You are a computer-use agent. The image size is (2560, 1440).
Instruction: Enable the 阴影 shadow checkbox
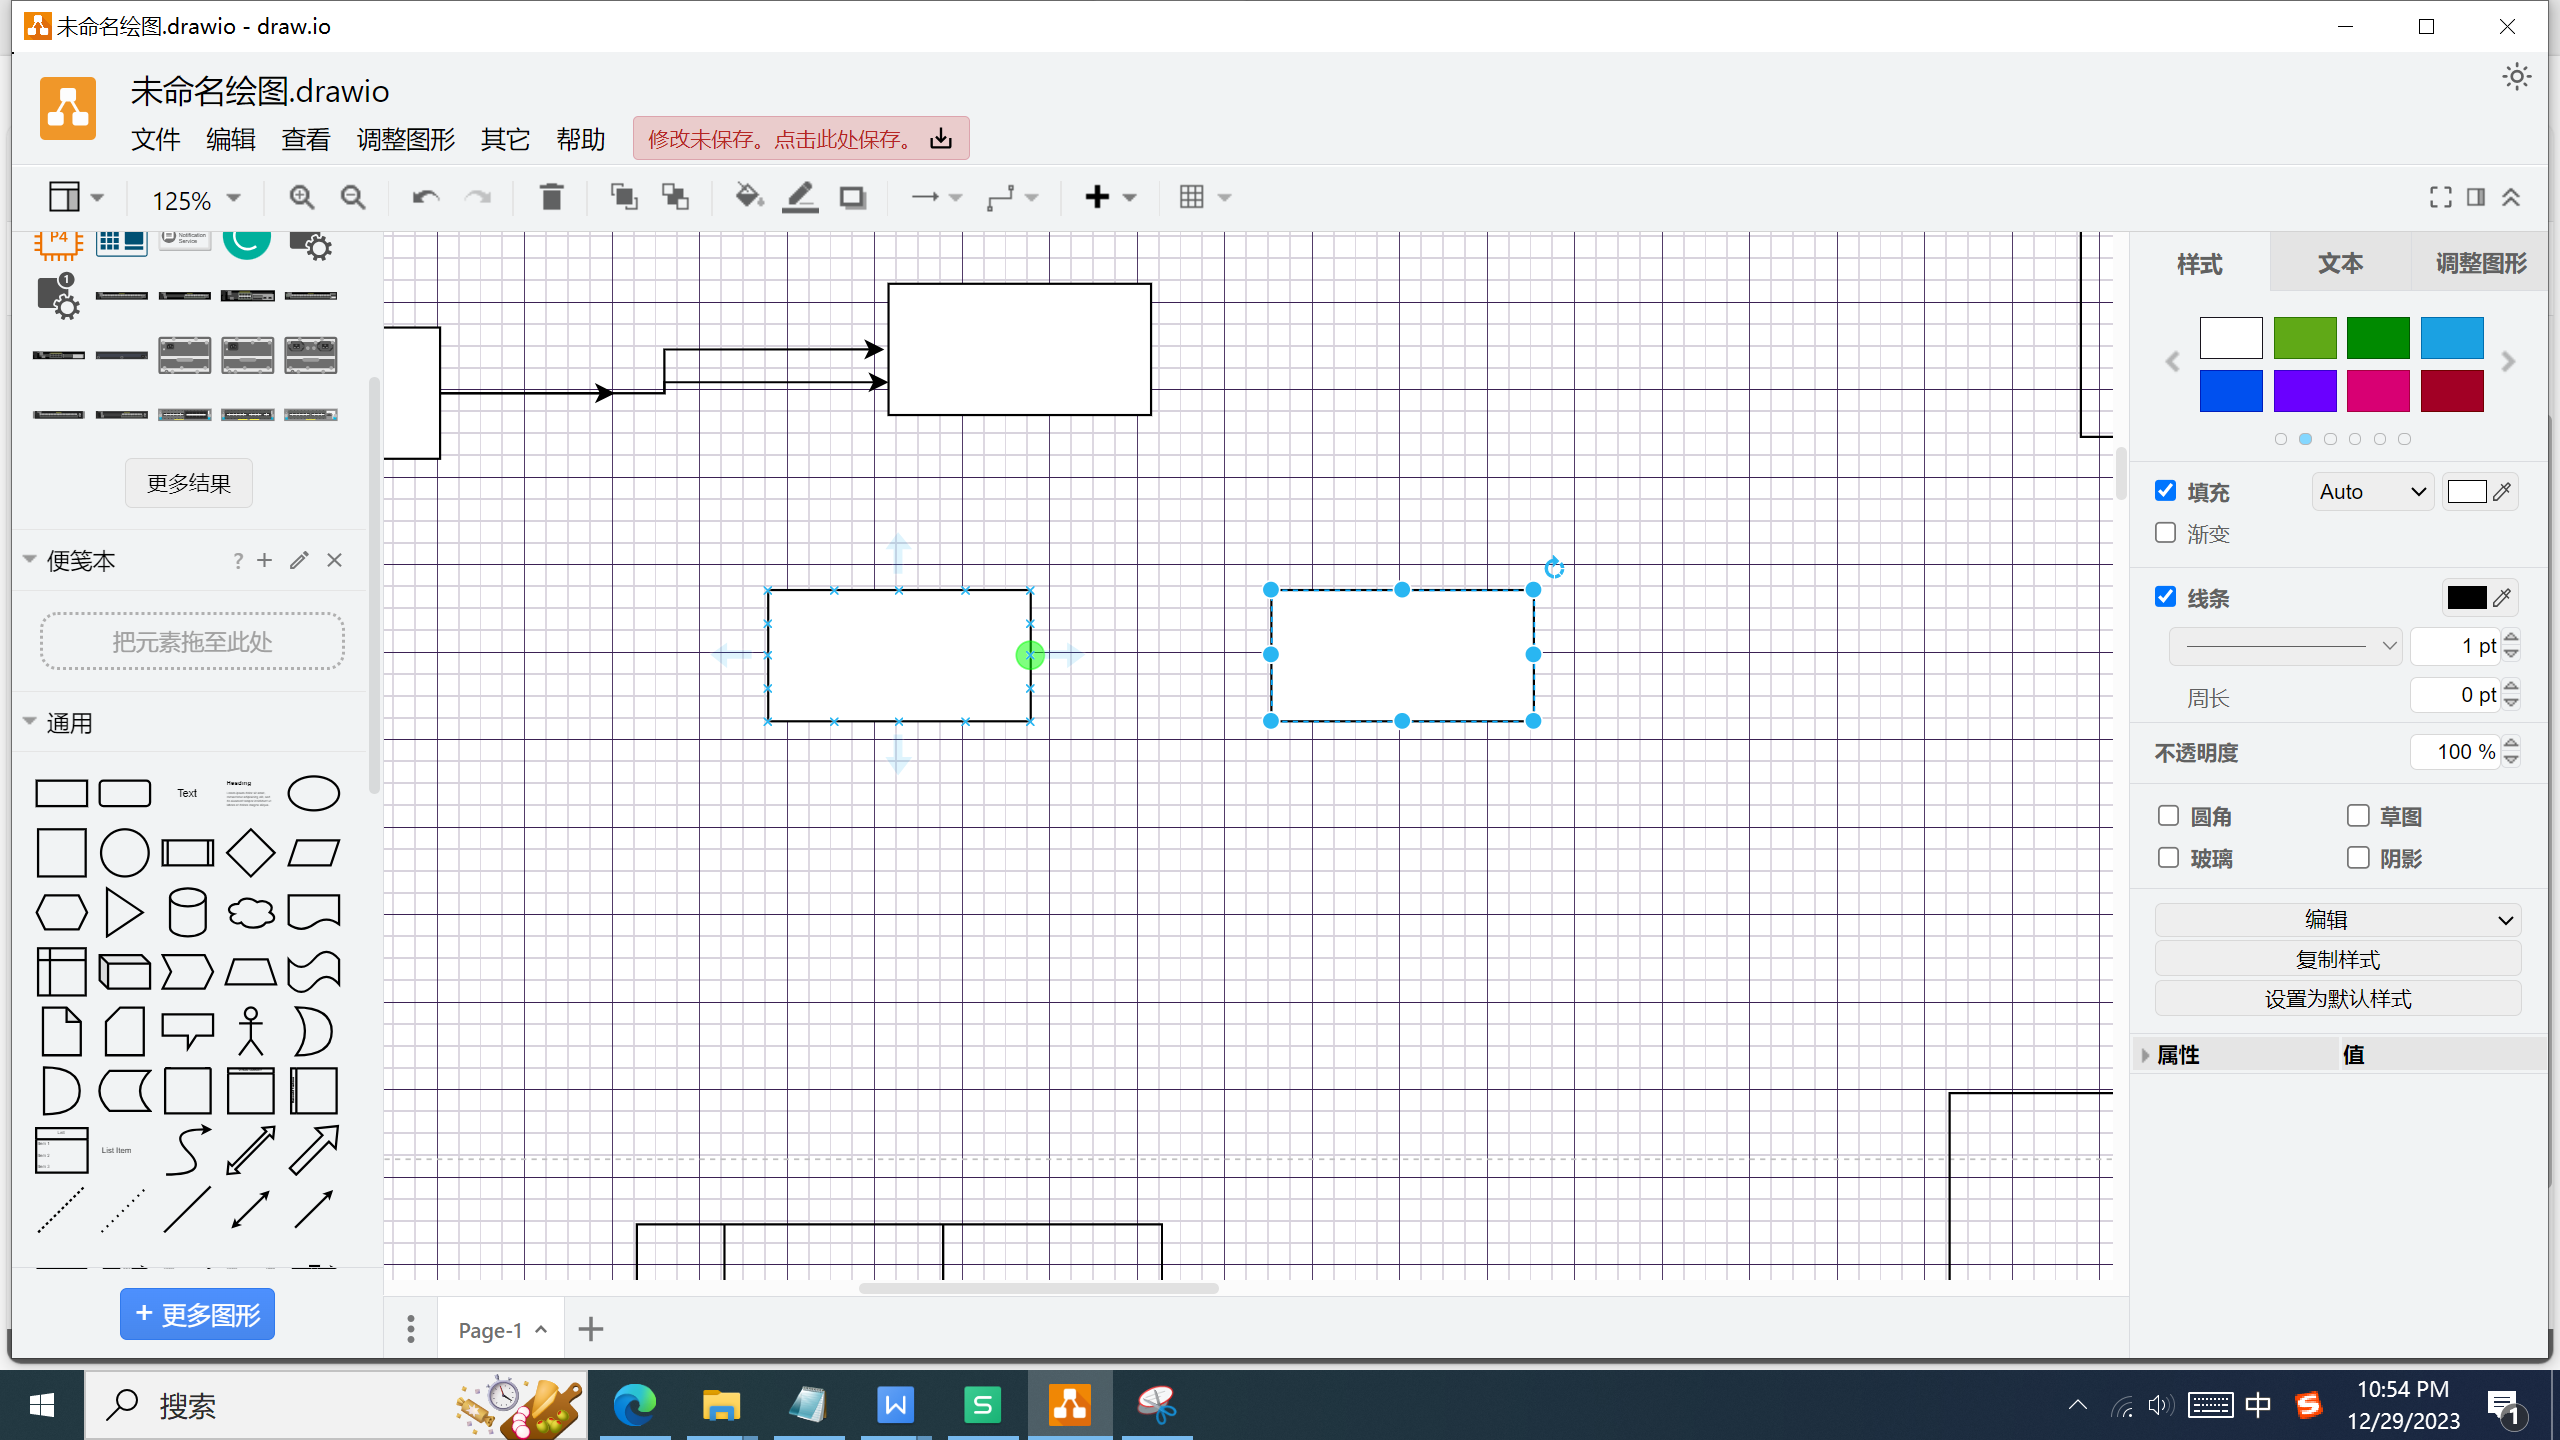[2358, 858]
